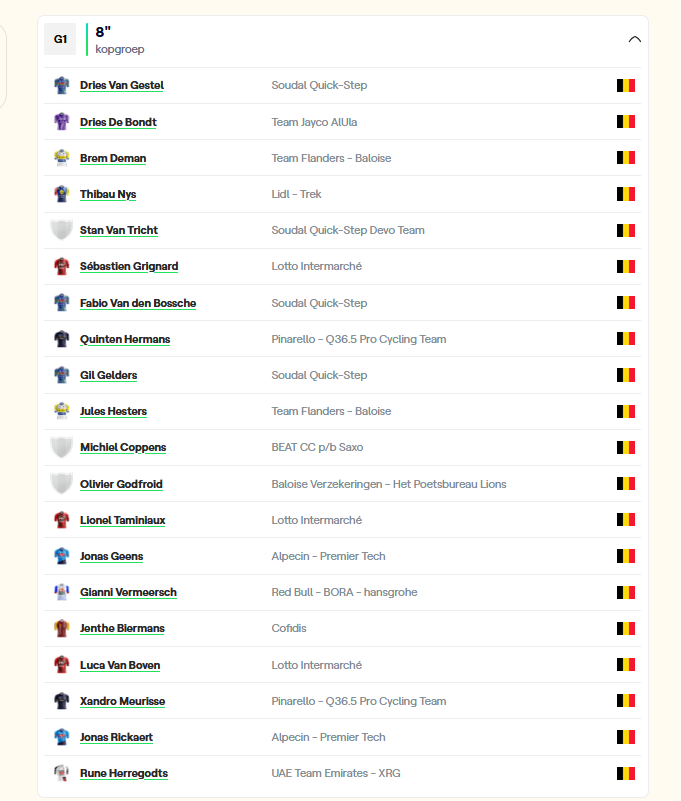Click Belgian flag next to Lionel Taminiaux

(x=626, y=520)
